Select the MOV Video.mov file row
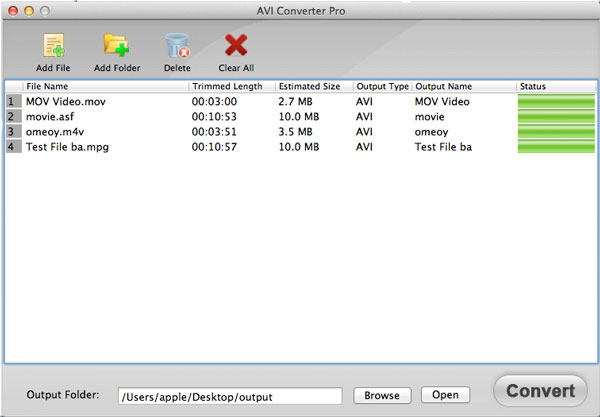This screenshot has height=417, width=600. [300, 101]
